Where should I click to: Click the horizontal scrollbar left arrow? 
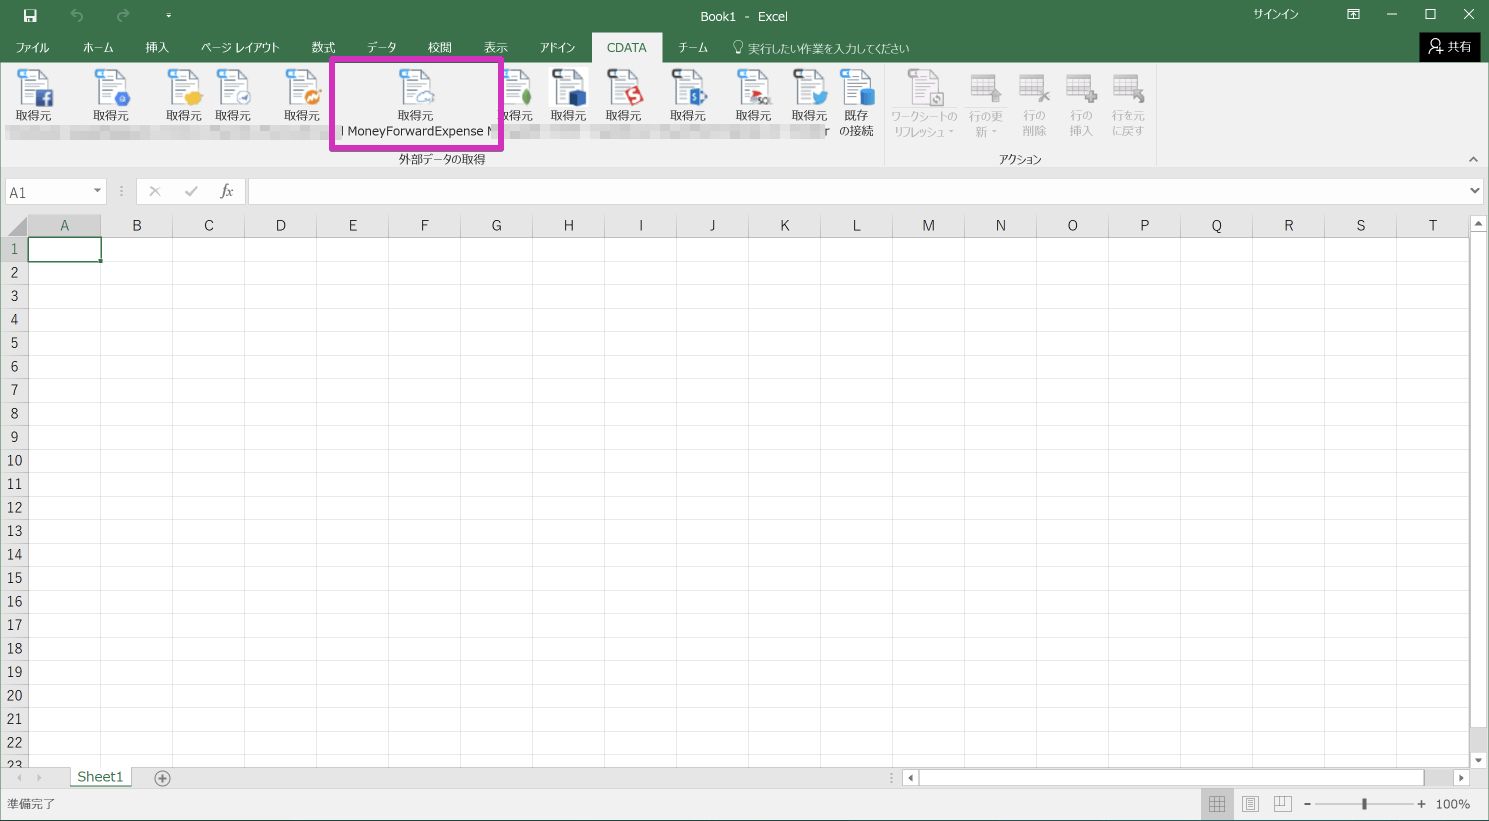[x=910, y=778]
